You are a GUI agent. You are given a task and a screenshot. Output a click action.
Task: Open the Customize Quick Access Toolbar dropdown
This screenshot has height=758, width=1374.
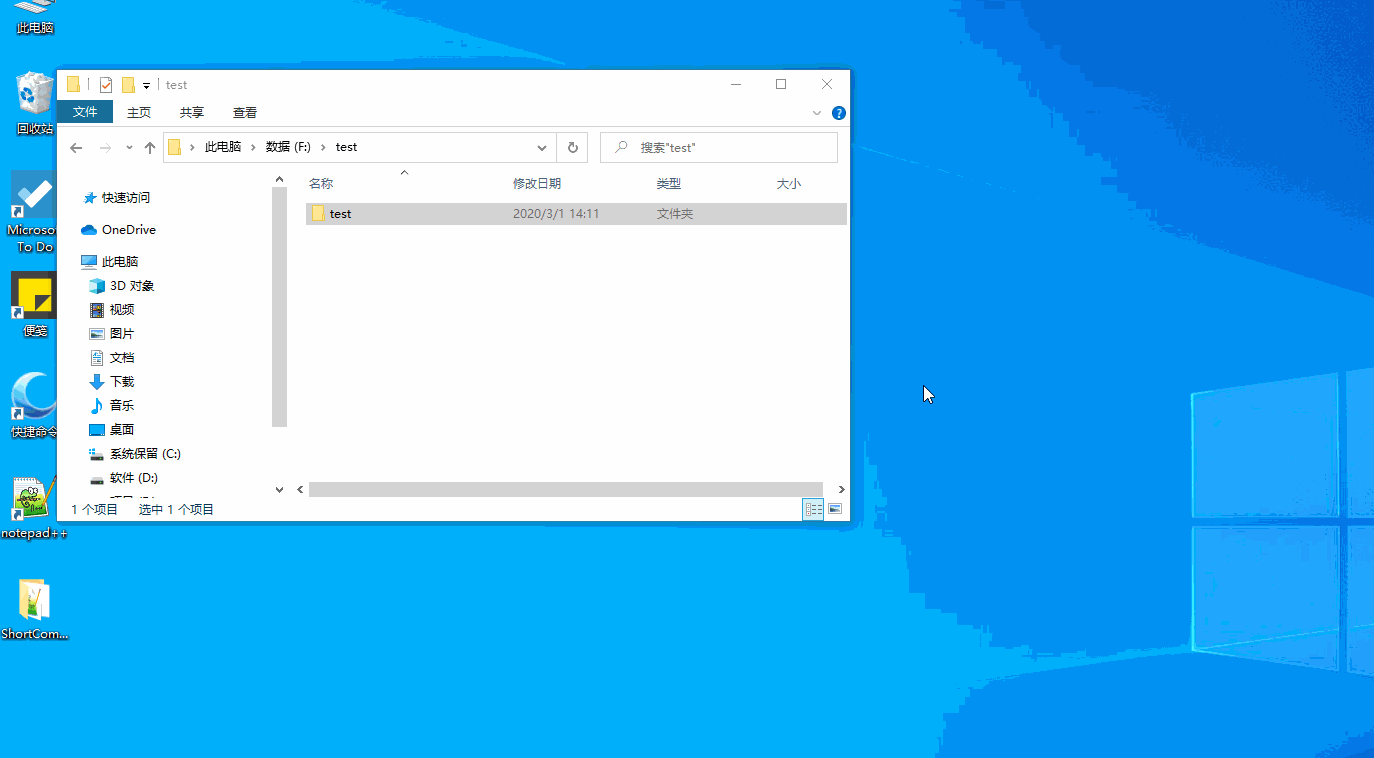click(146, 86)
